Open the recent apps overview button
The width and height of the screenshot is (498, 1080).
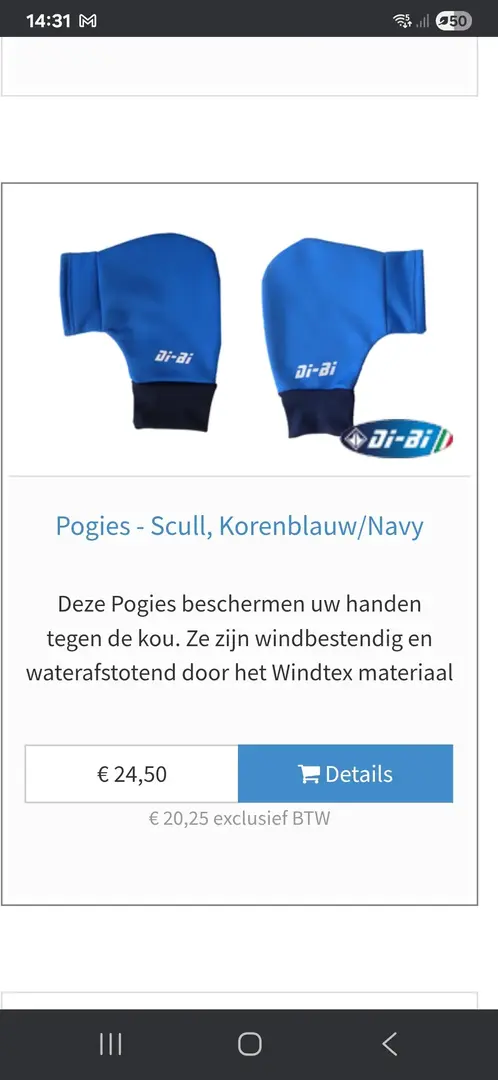coord(110,1044)
